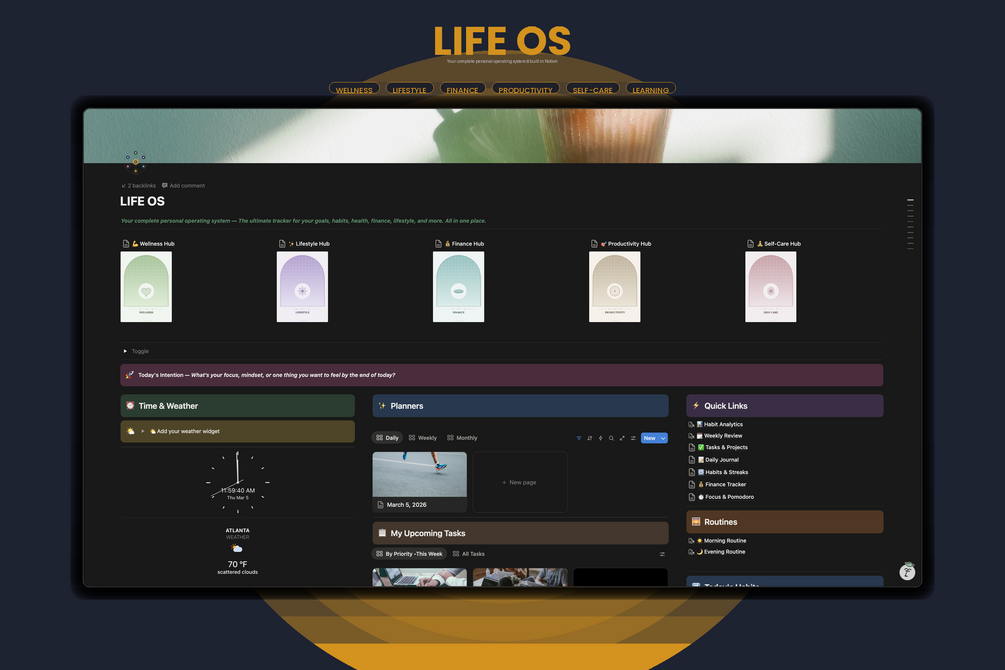1005x670 pixels.
Task: Click the LEARNING pill at the top
Action: click(651, 90)
